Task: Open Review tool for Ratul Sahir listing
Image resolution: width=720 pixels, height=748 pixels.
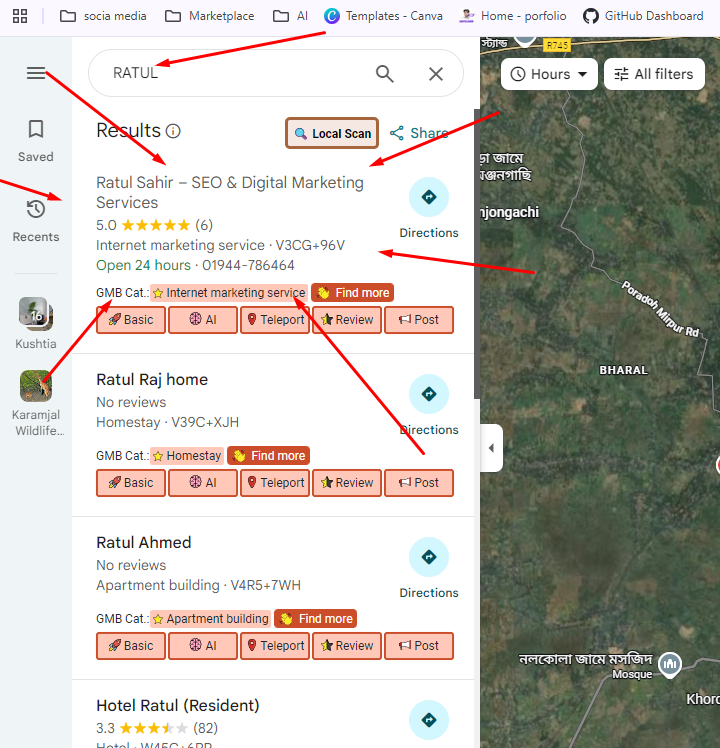Action: 347,320
